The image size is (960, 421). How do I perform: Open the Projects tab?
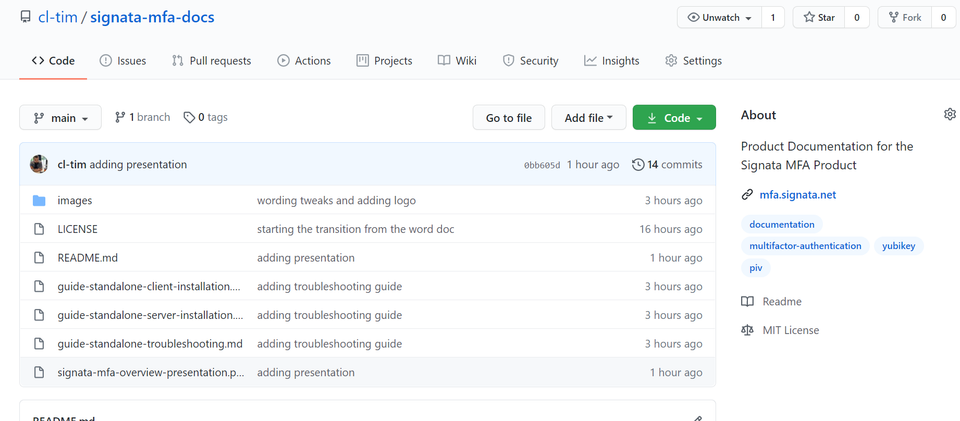pos(384,61)
